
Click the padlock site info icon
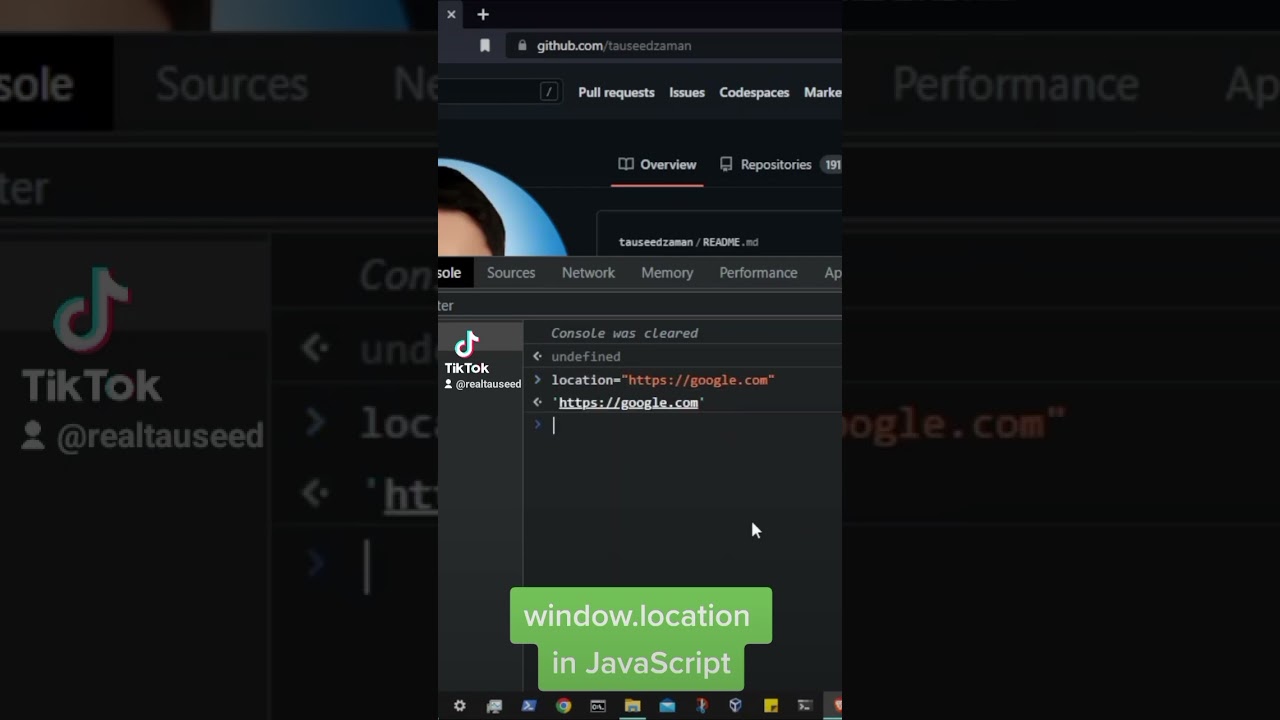pos(521,45)
